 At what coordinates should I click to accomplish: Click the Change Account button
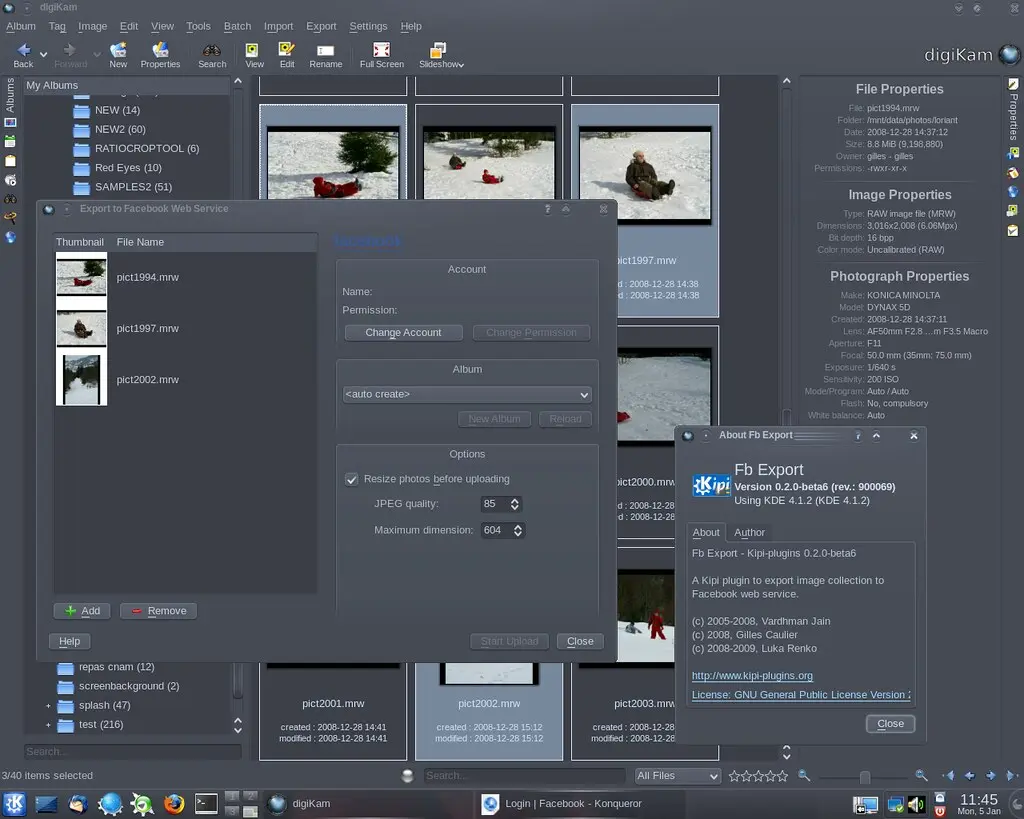tap(403, 332)
